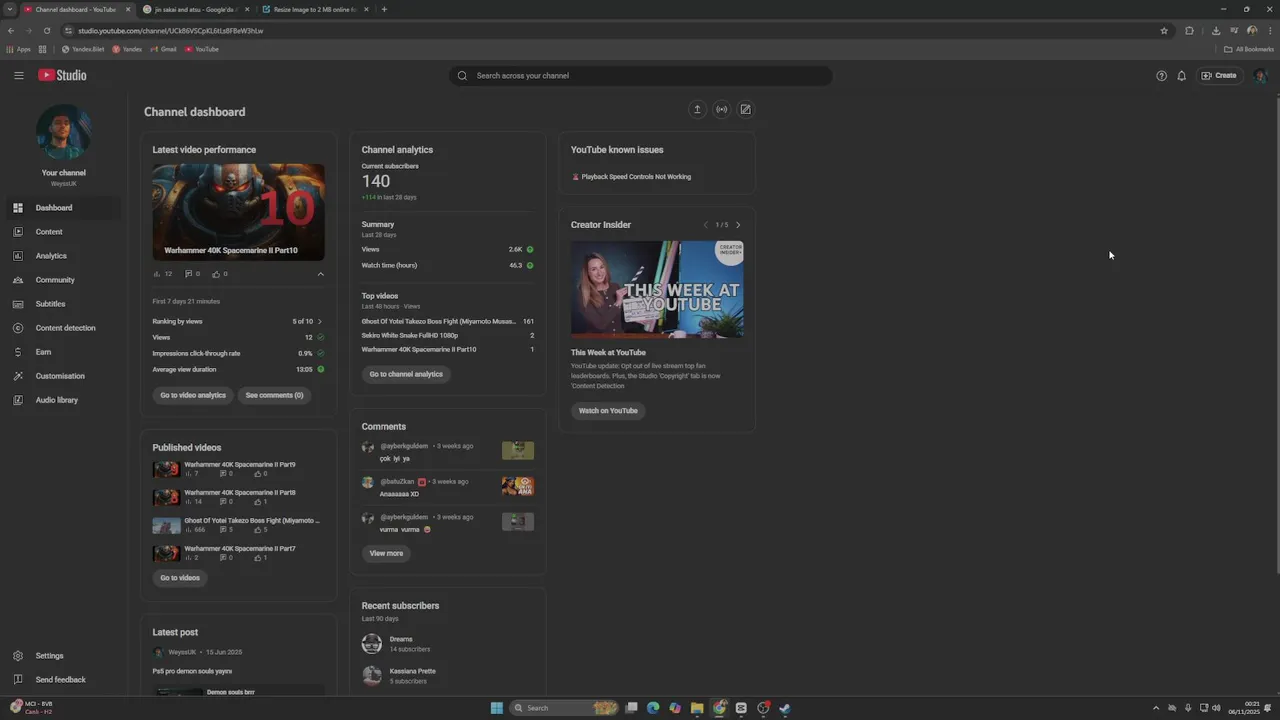Open This Week at YouTube video thumbnail
The width and height of the screenshot is (1280, 720).
point(657,289)
